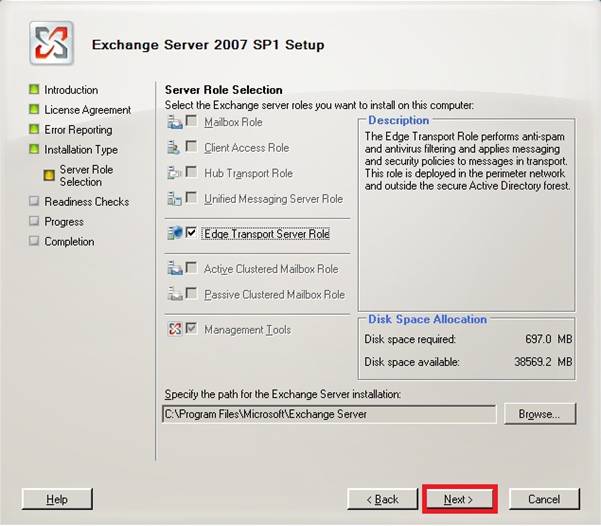Proceed with the Next button
This screenshot has height=526, width=601.
coord(459,499)
